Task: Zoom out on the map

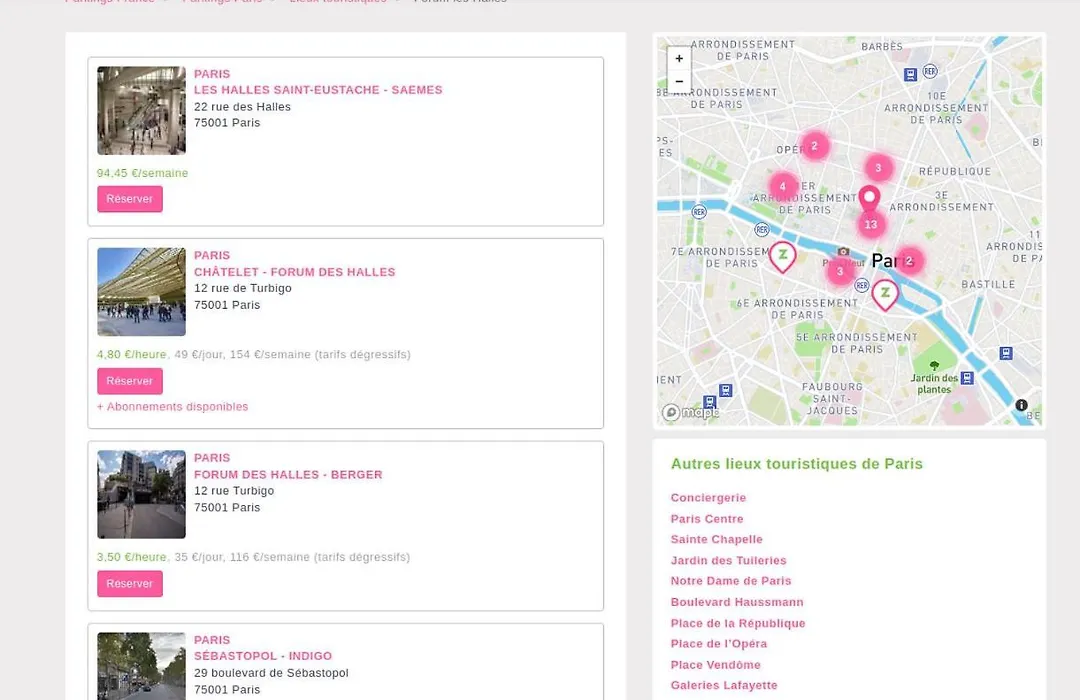Action: click(679, 81)
